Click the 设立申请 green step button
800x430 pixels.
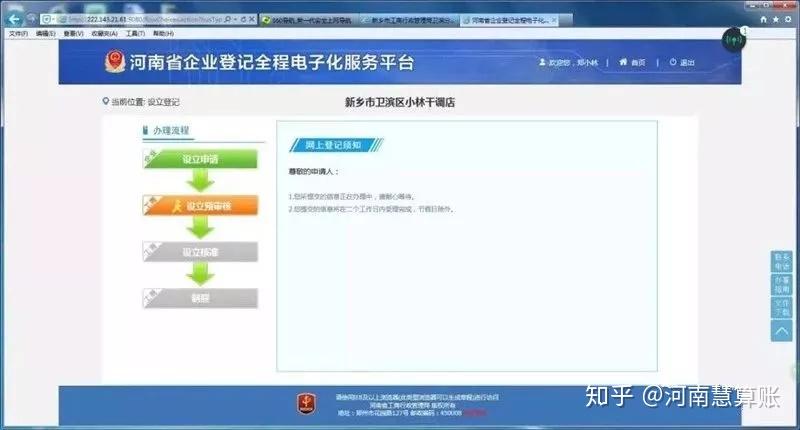click(x=200, y=159)
